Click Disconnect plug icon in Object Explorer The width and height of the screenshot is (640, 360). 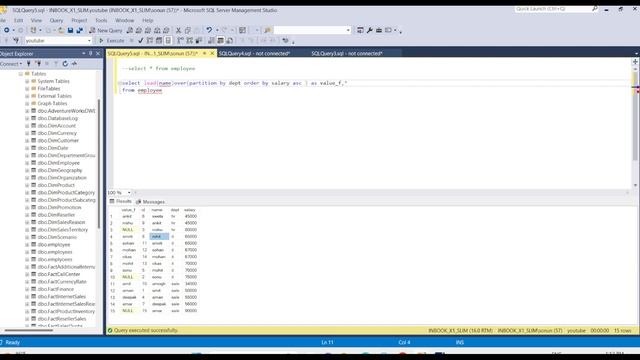(x=38, y=64)
